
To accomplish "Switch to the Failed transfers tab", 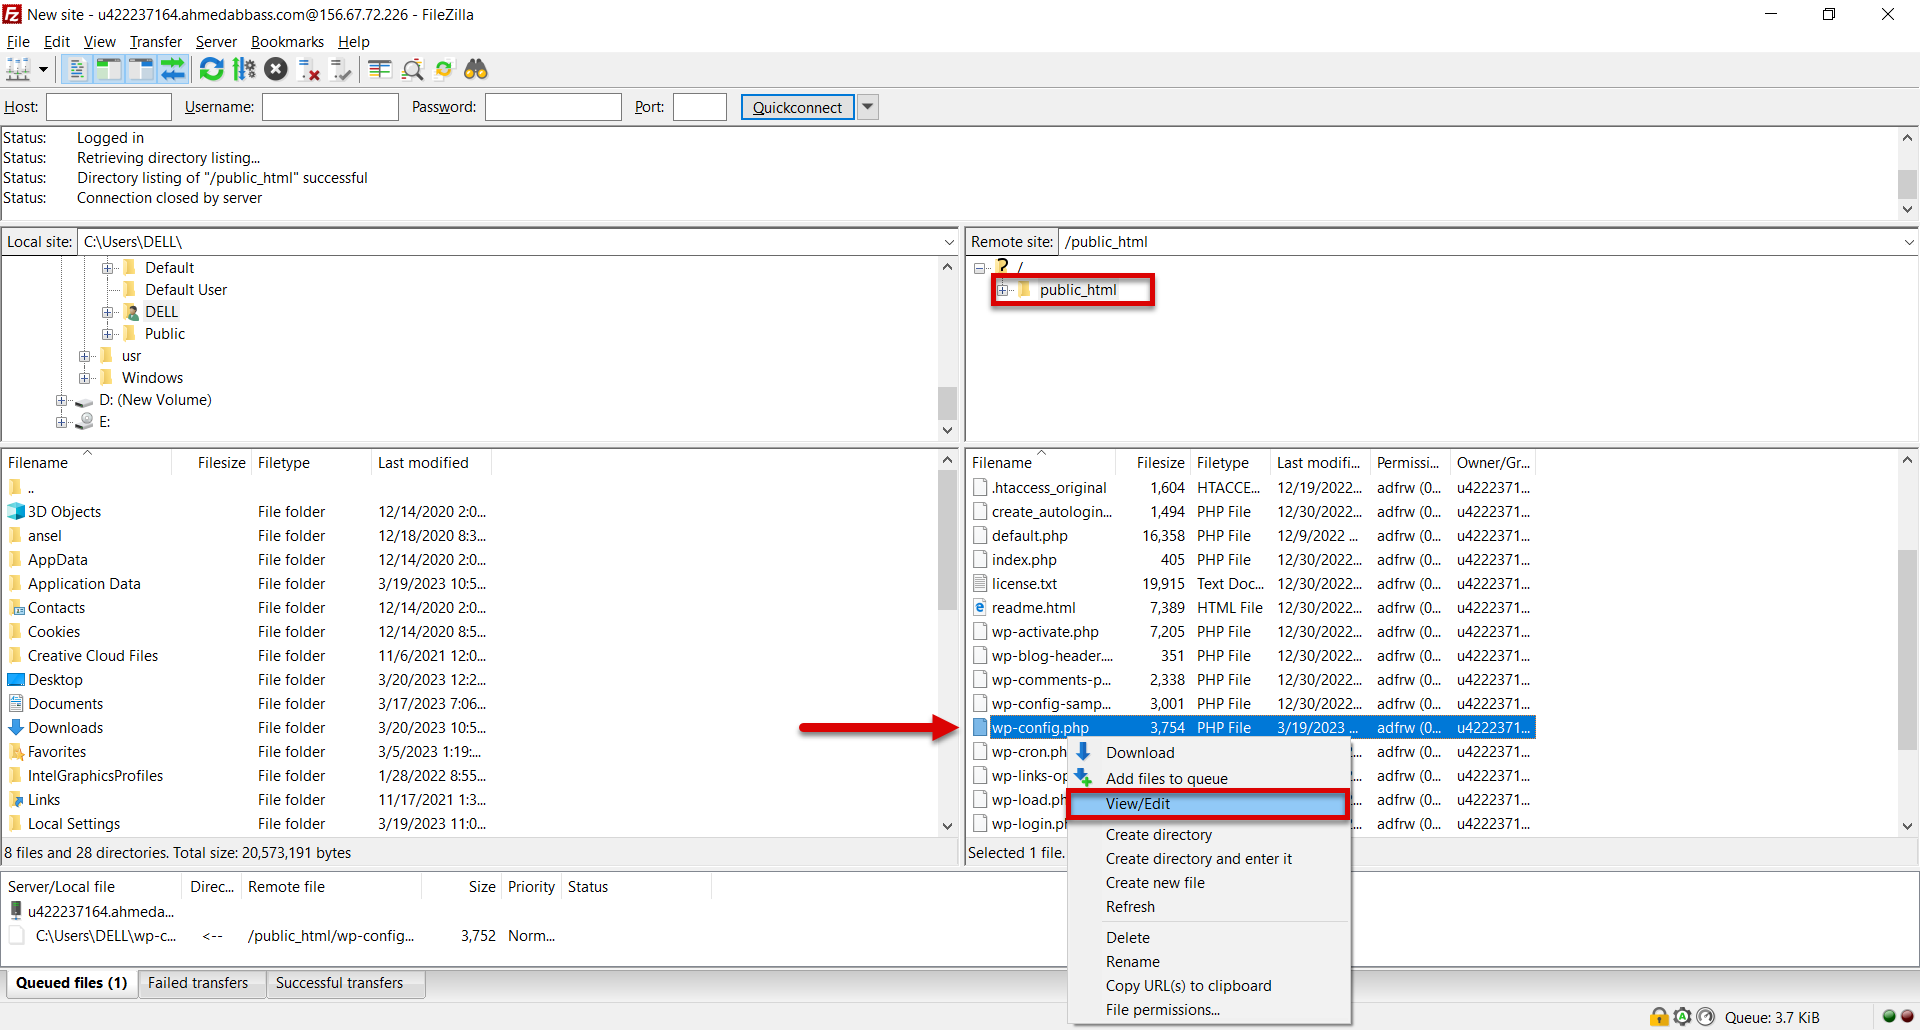I will pos(198,983).
